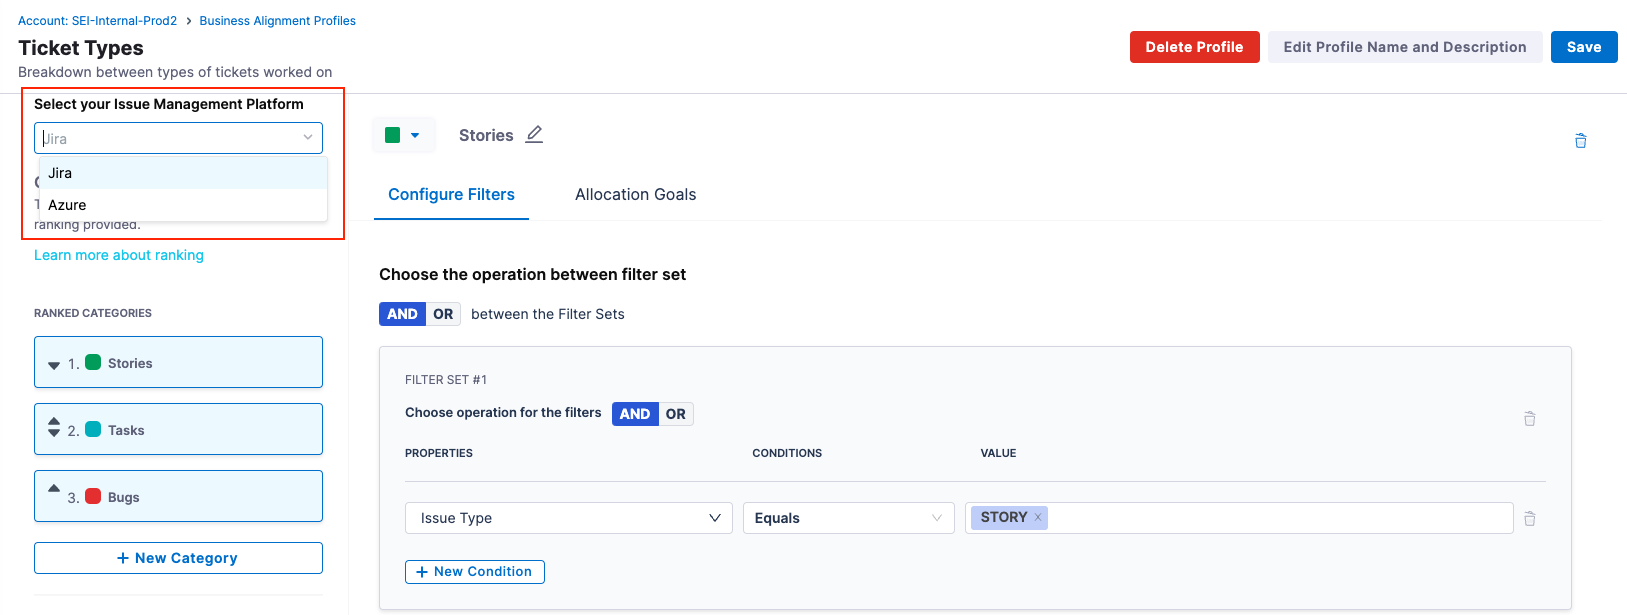This screenshot has width=1627, height=615.
Task: Click the trash icon to delete Stories category
Action: pos(1580,141)
